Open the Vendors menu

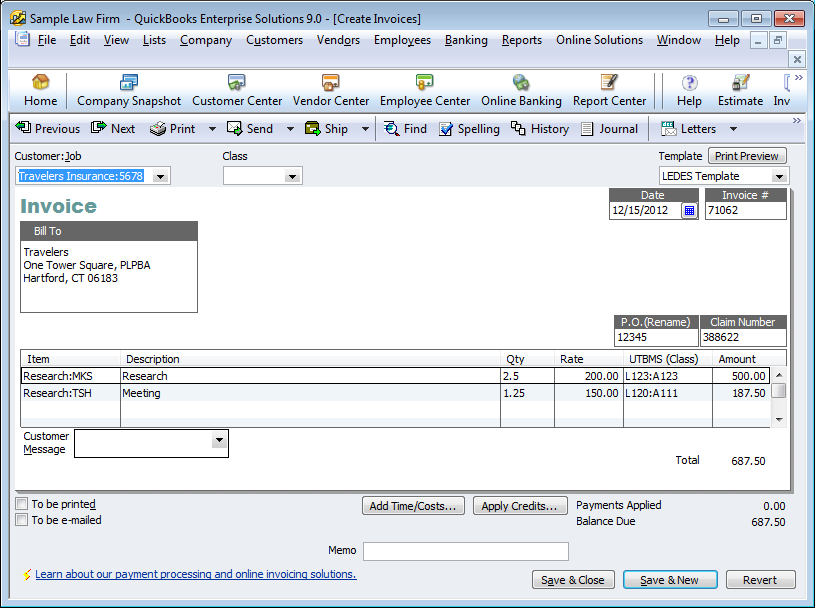point(338,40)
